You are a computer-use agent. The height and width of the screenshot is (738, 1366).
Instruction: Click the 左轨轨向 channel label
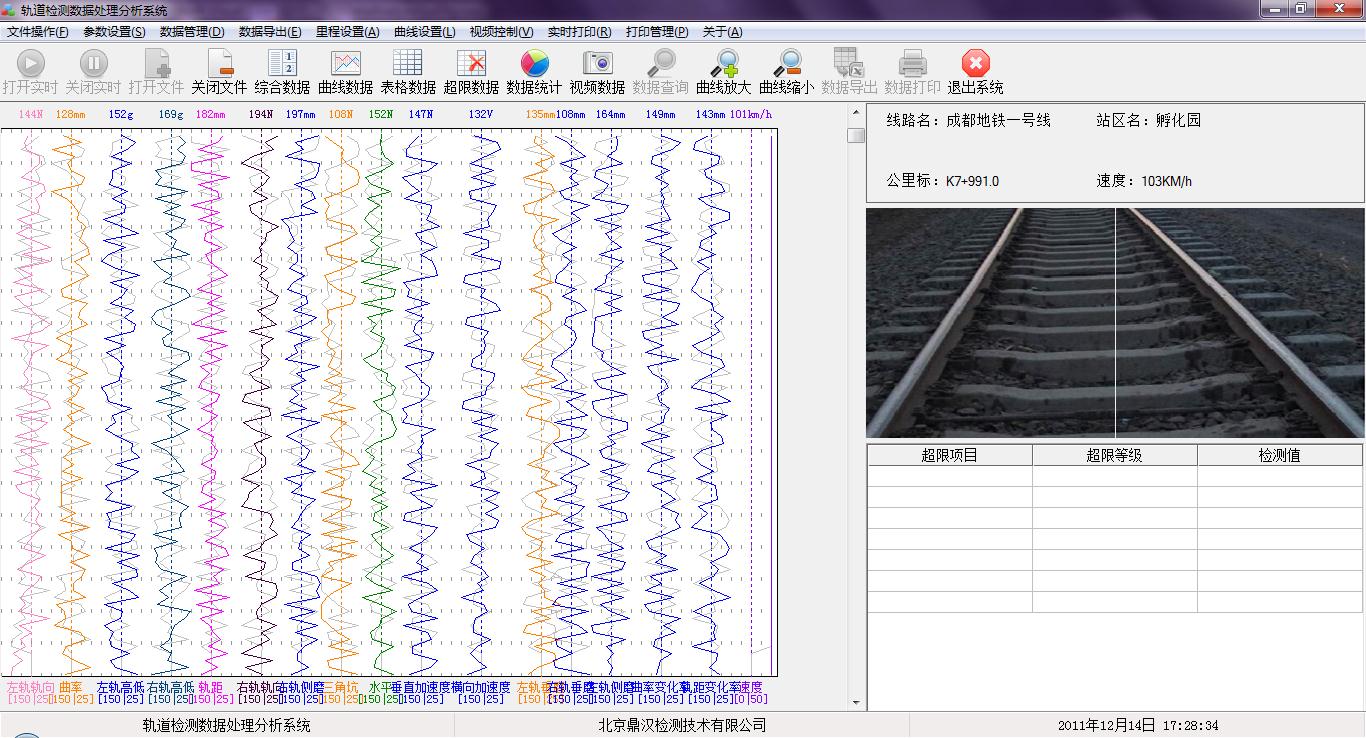(31, 687)
